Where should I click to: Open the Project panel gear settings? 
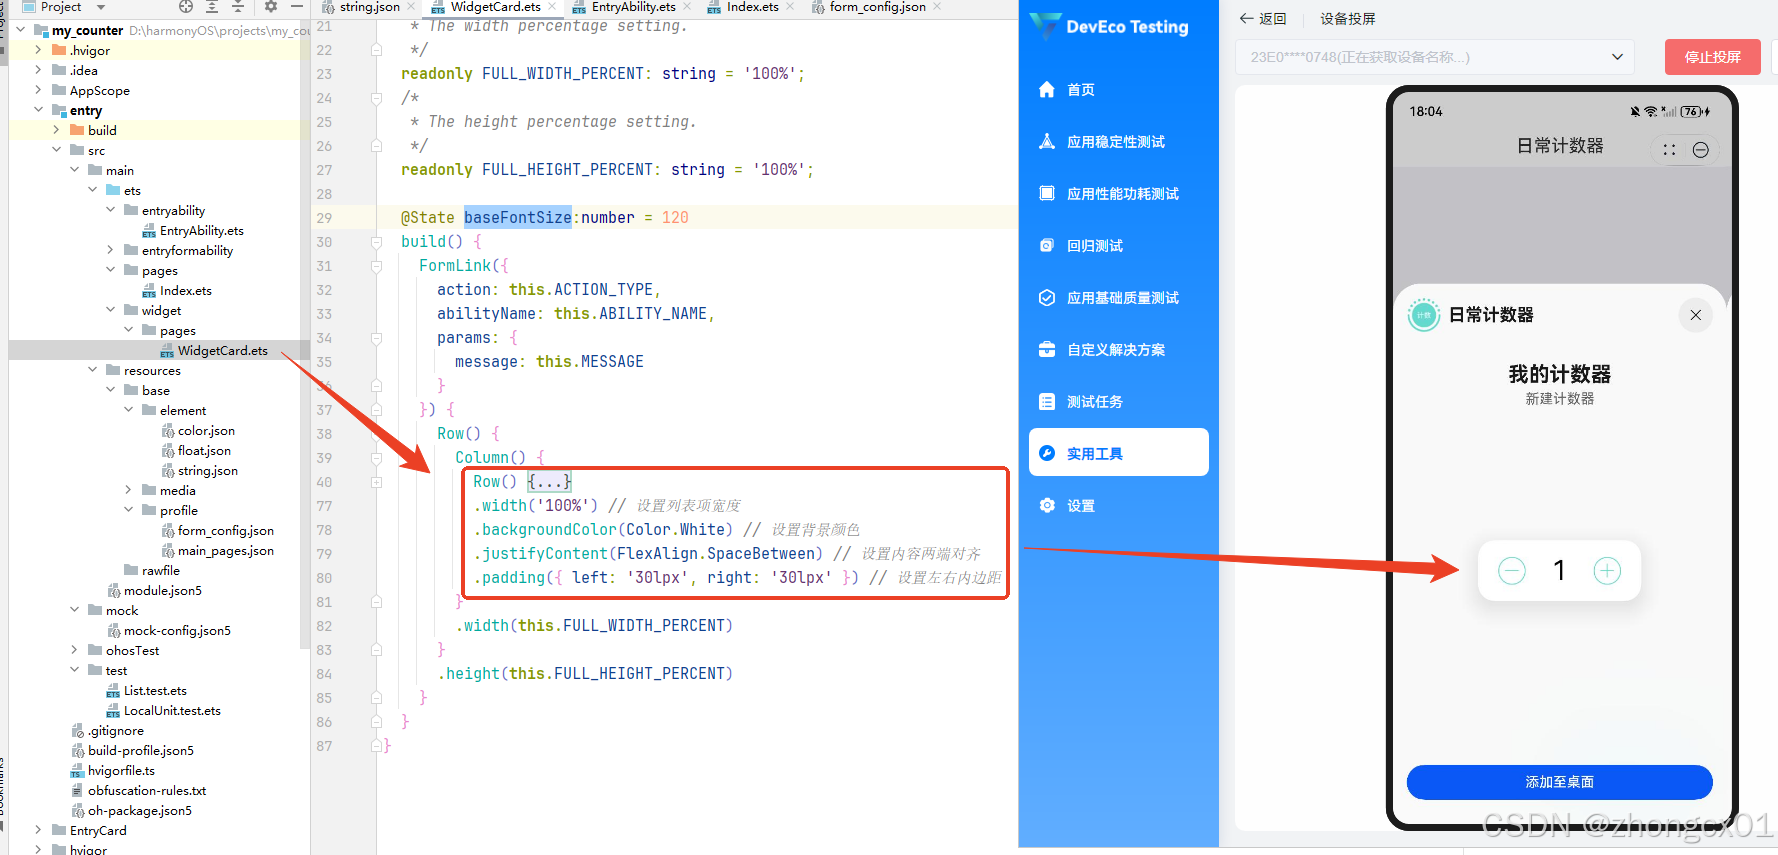pos(270,6)
